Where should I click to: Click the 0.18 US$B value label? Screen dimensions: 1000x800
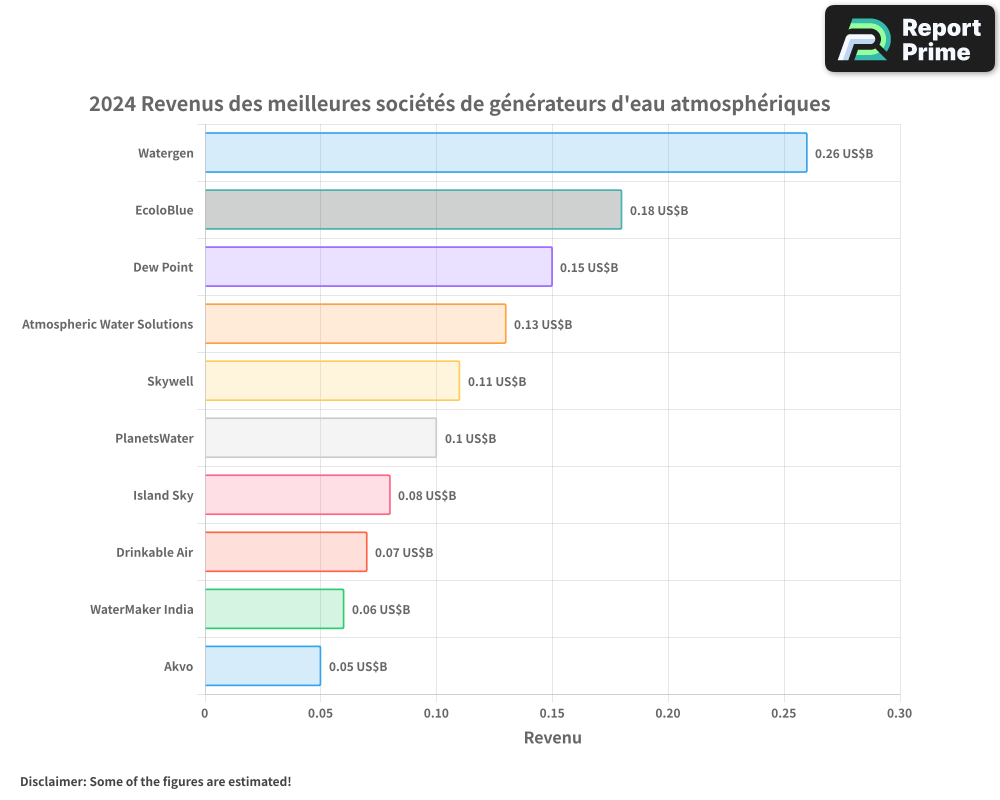point(659,211)
